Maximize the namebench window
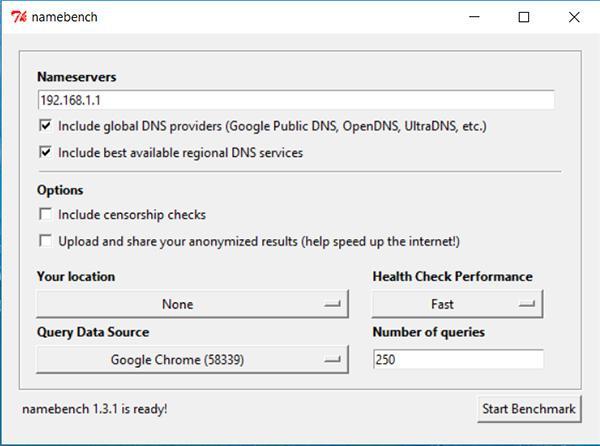Screen dimensions: 600x446 (x=524, y=17)
